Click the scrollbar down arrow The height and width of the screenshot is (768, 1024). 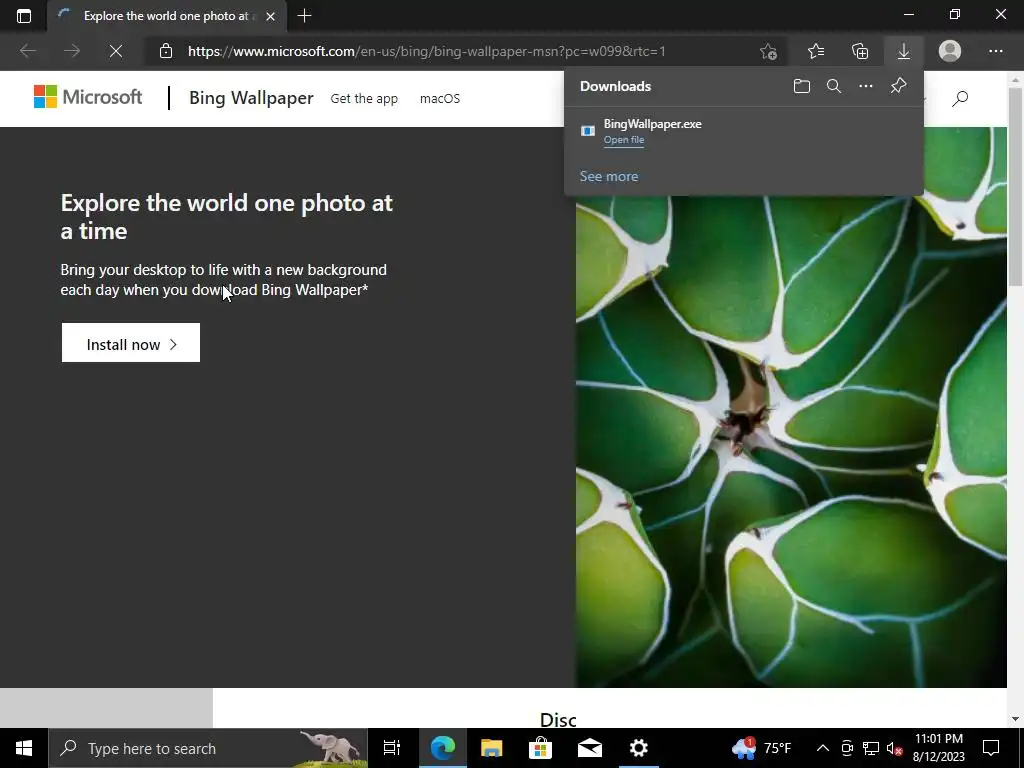click(1015, 719)
